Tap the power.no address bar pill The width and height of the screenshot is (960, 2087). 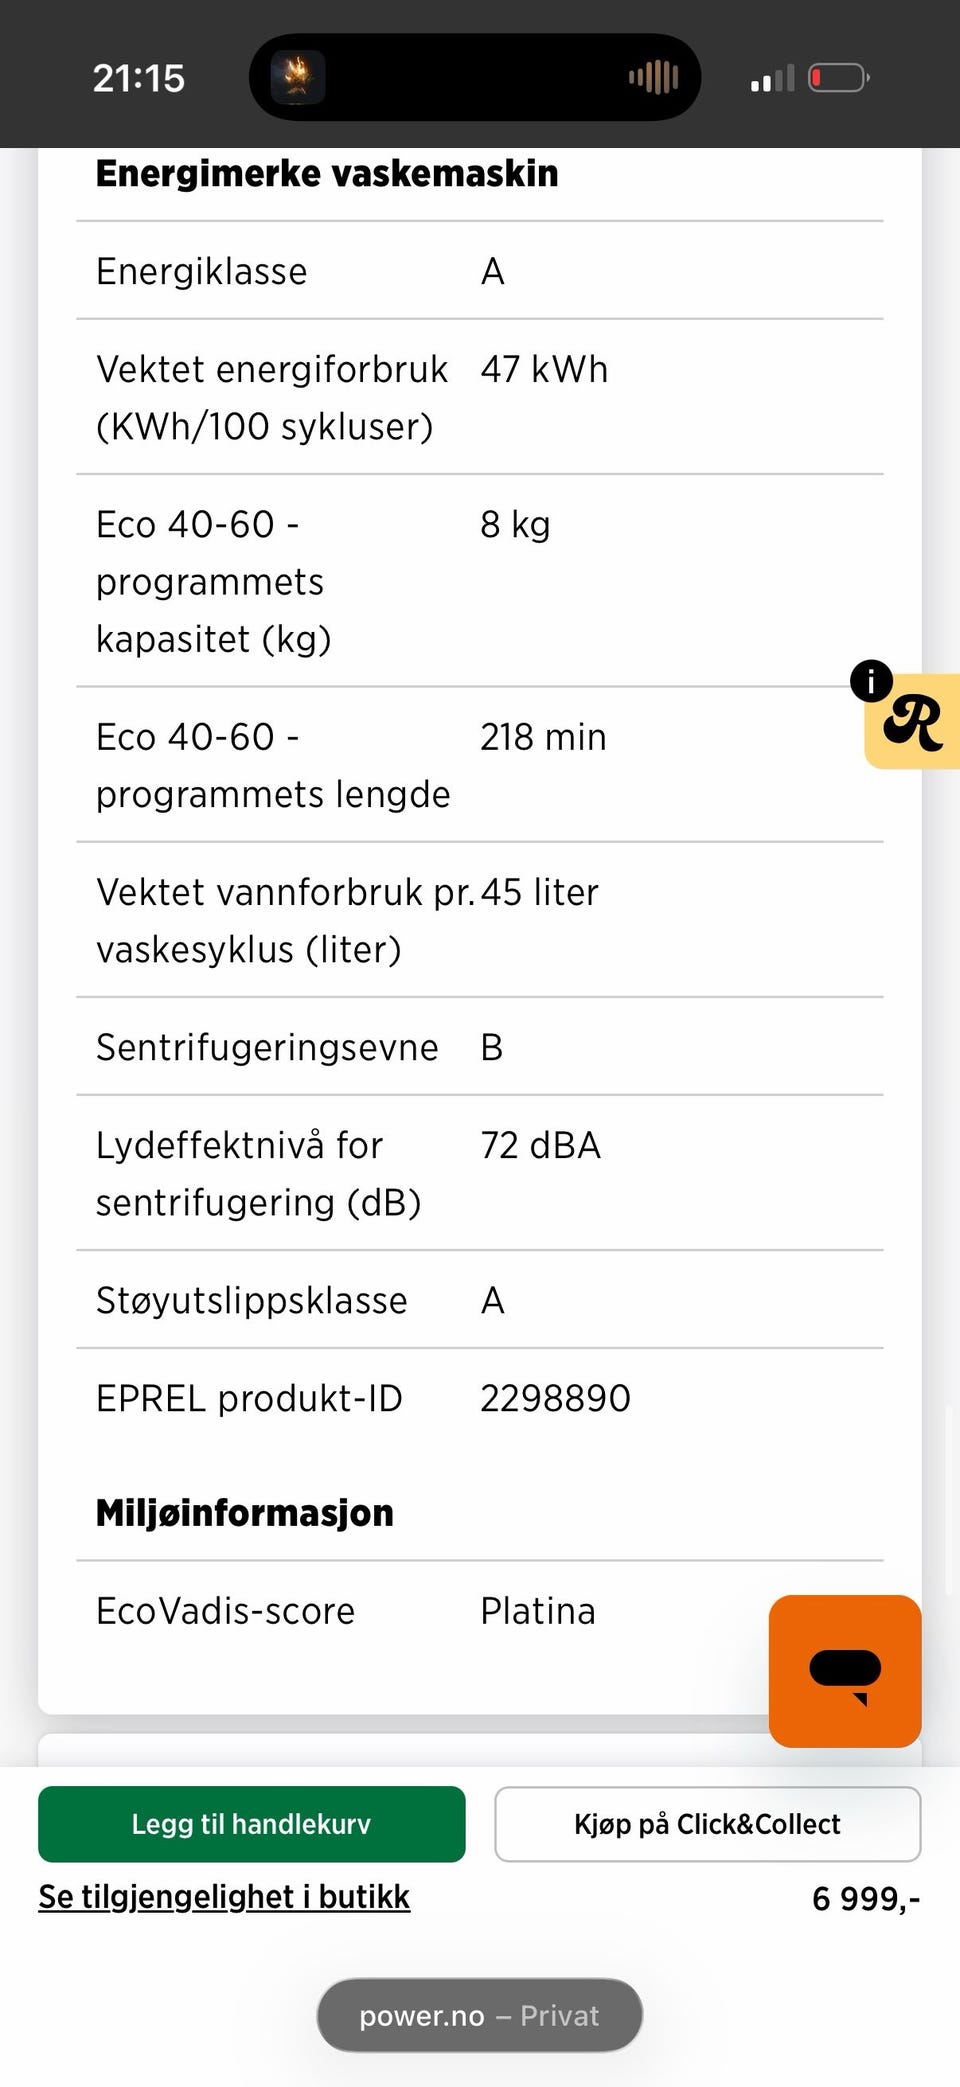pos(479,2015)
